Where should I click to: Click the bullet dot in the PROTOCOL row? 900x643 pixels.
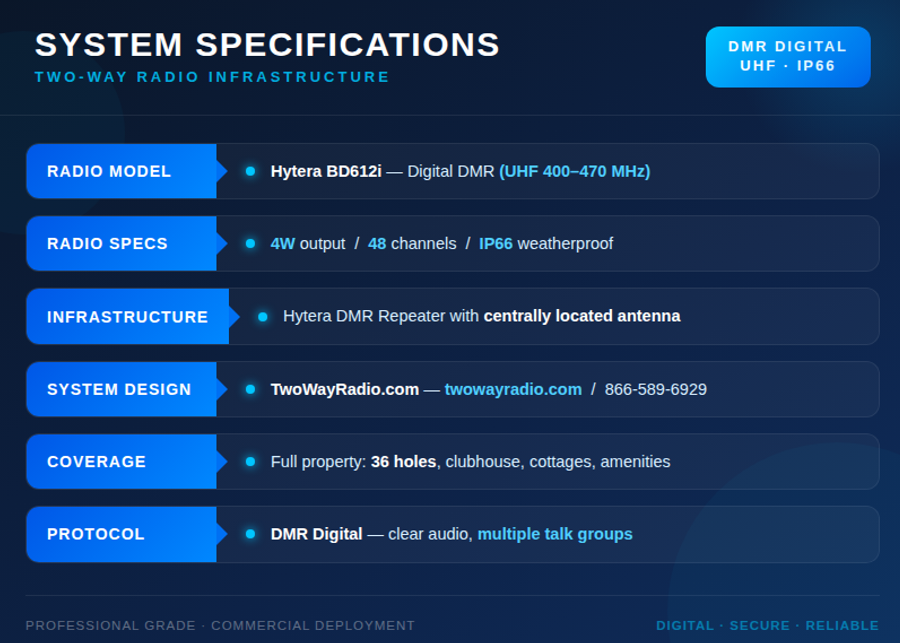250,534
